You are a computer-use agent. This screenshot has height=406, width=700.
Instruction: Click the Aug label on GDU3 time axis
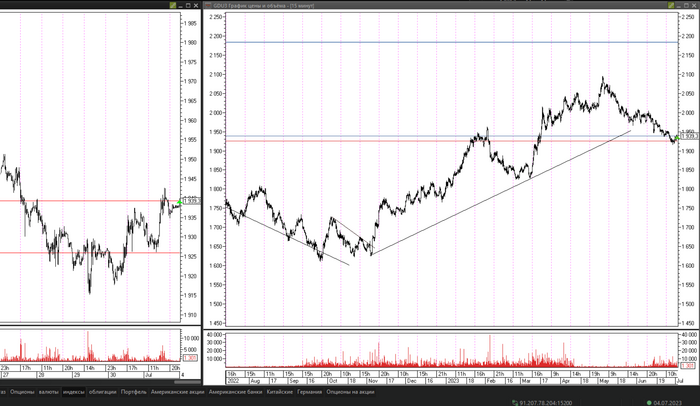pyautogui.click(x=255, y=381)
